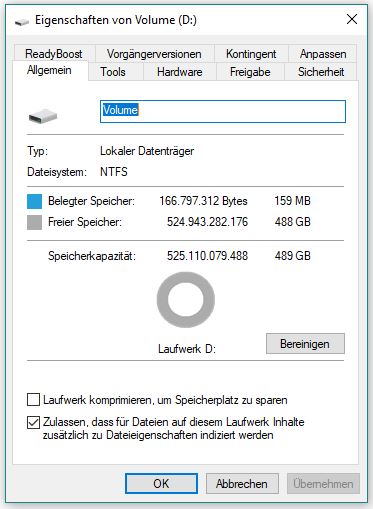Confirm with the OK button
The height and width of the screenshot is (509, 373).
point(161,483)
